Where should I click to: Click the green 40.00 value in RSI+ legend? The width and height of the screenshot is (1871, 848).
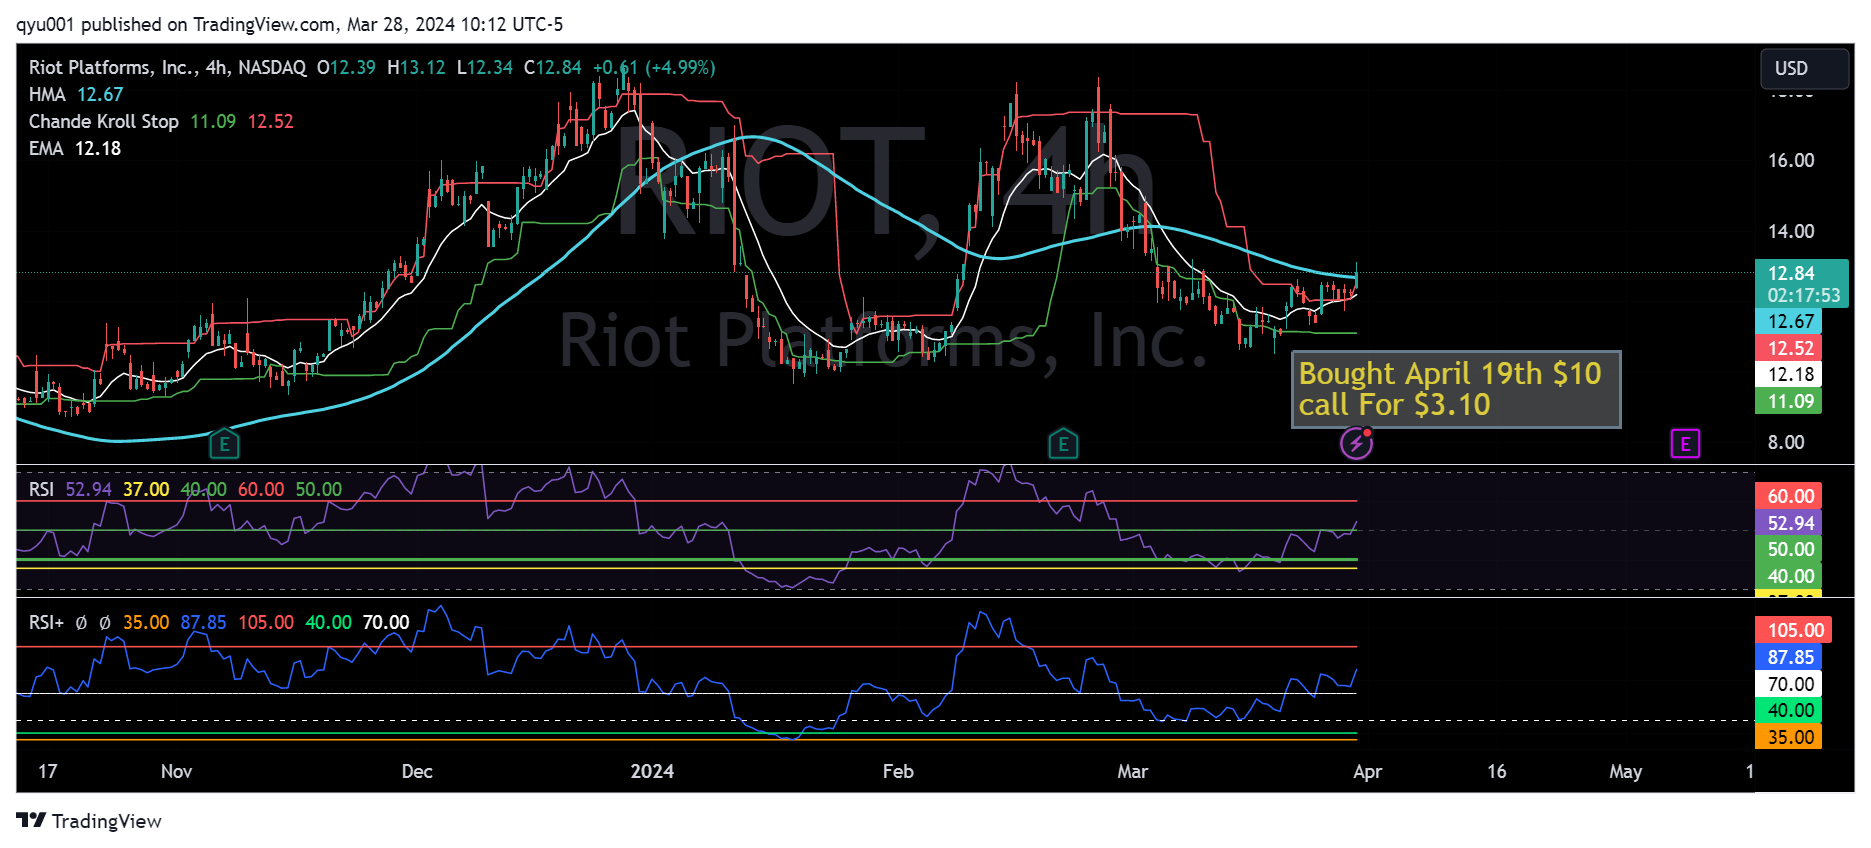(x=328, y=622)
